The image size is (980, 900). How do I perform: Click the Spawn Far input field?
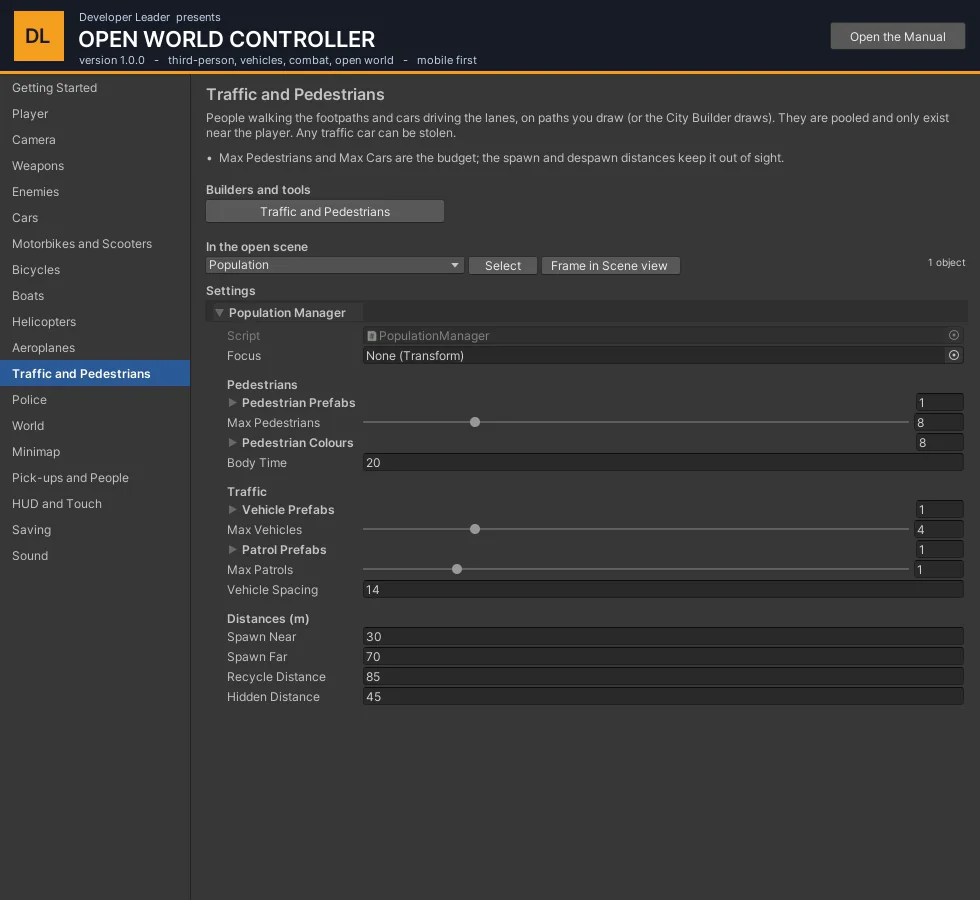663,656
